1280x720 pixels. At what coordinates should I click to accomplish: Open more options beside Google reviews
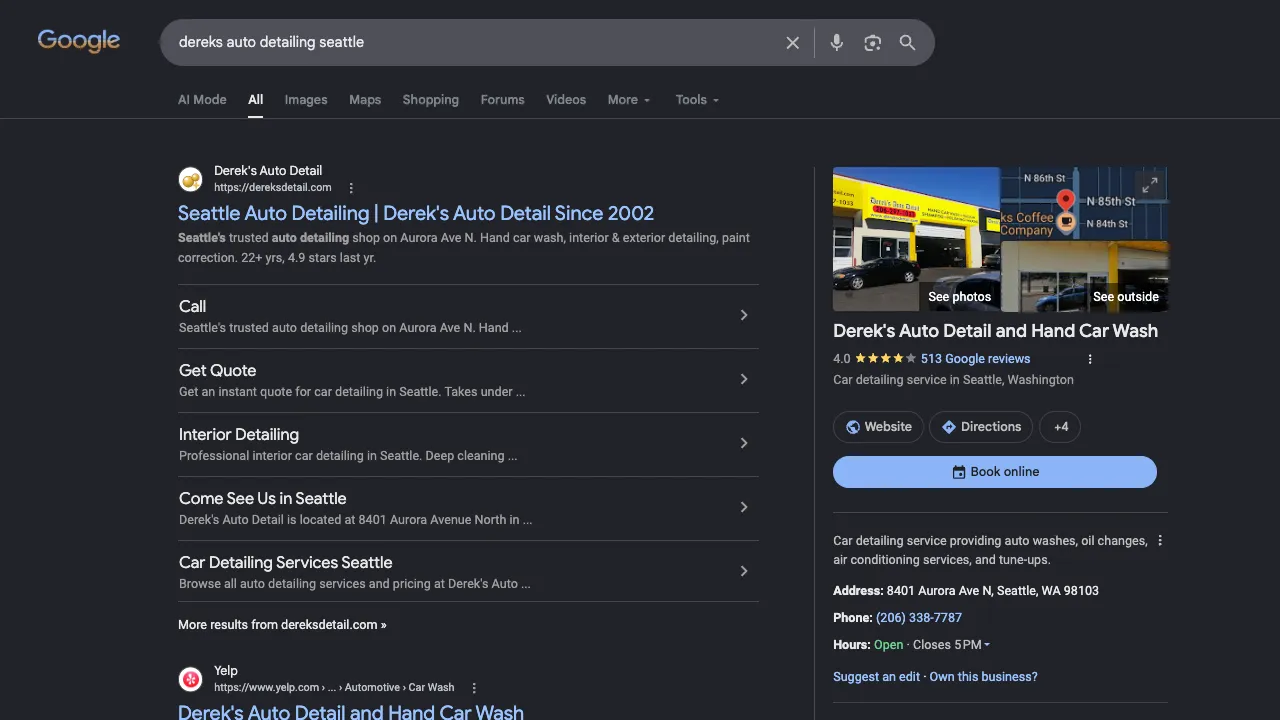[x=1090, y=359]
